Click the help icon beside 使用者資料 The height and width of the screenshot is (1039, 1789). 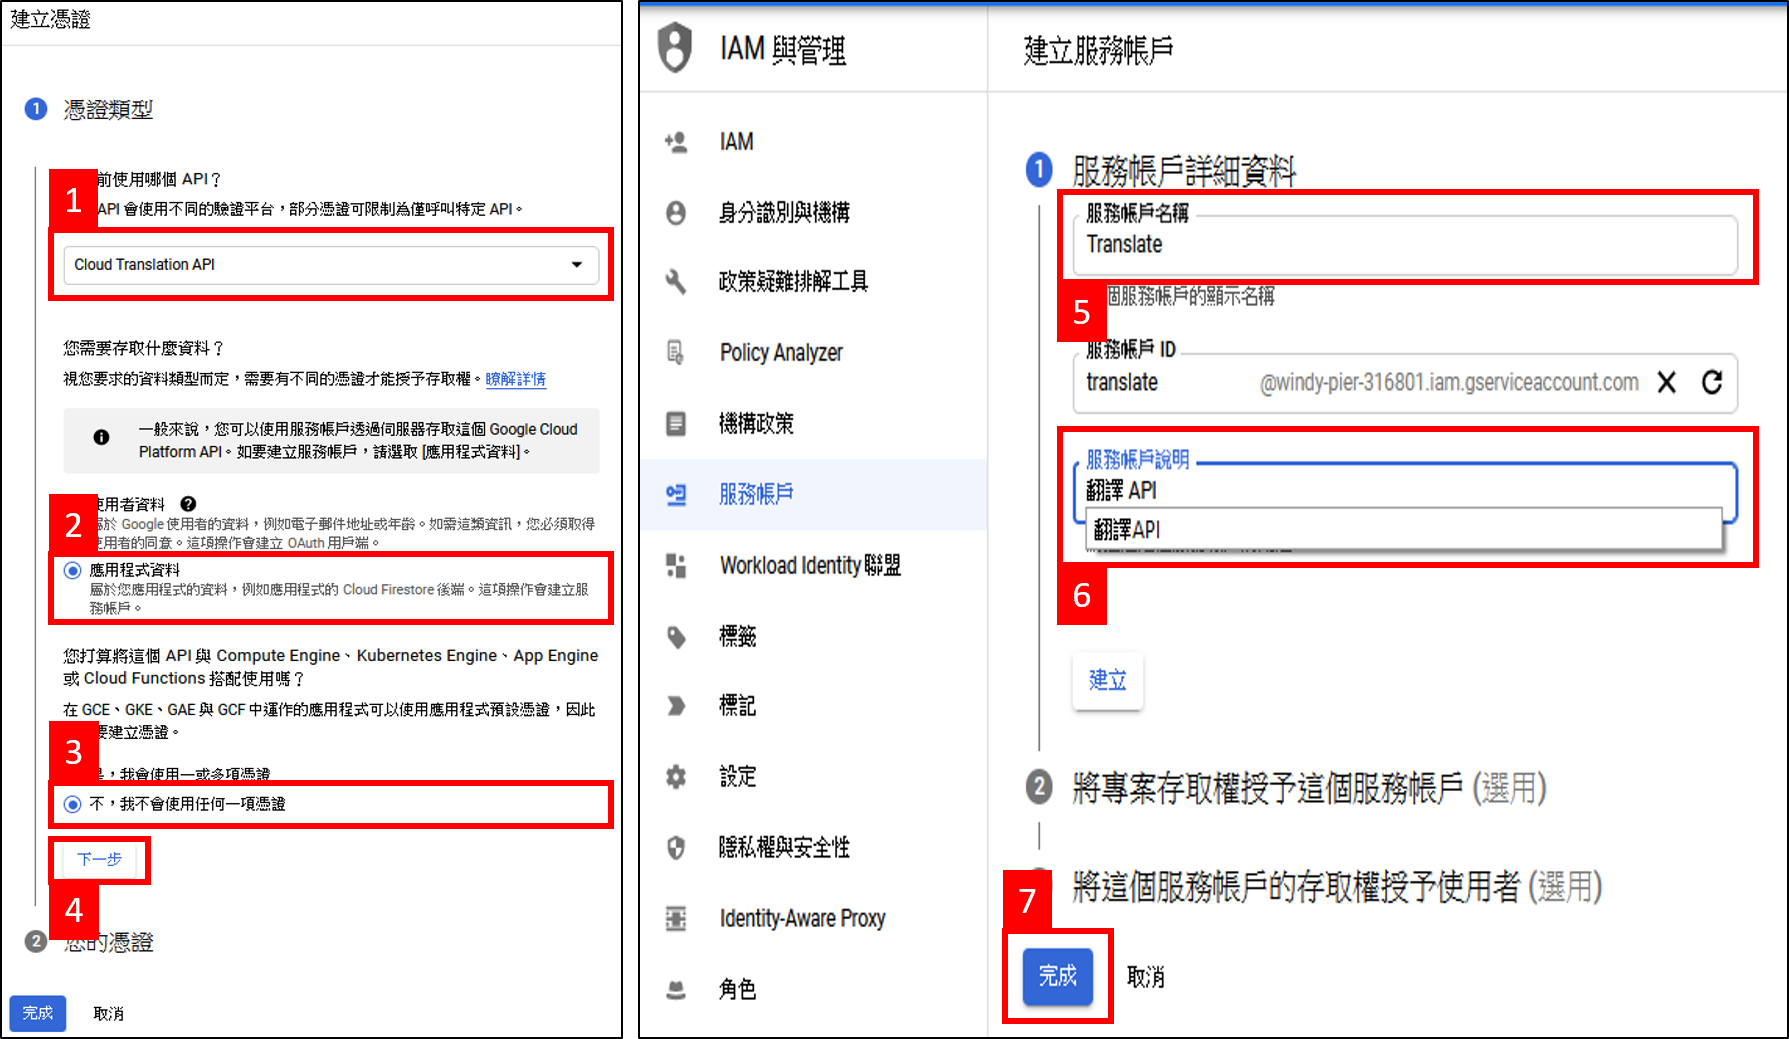(188, 504)
